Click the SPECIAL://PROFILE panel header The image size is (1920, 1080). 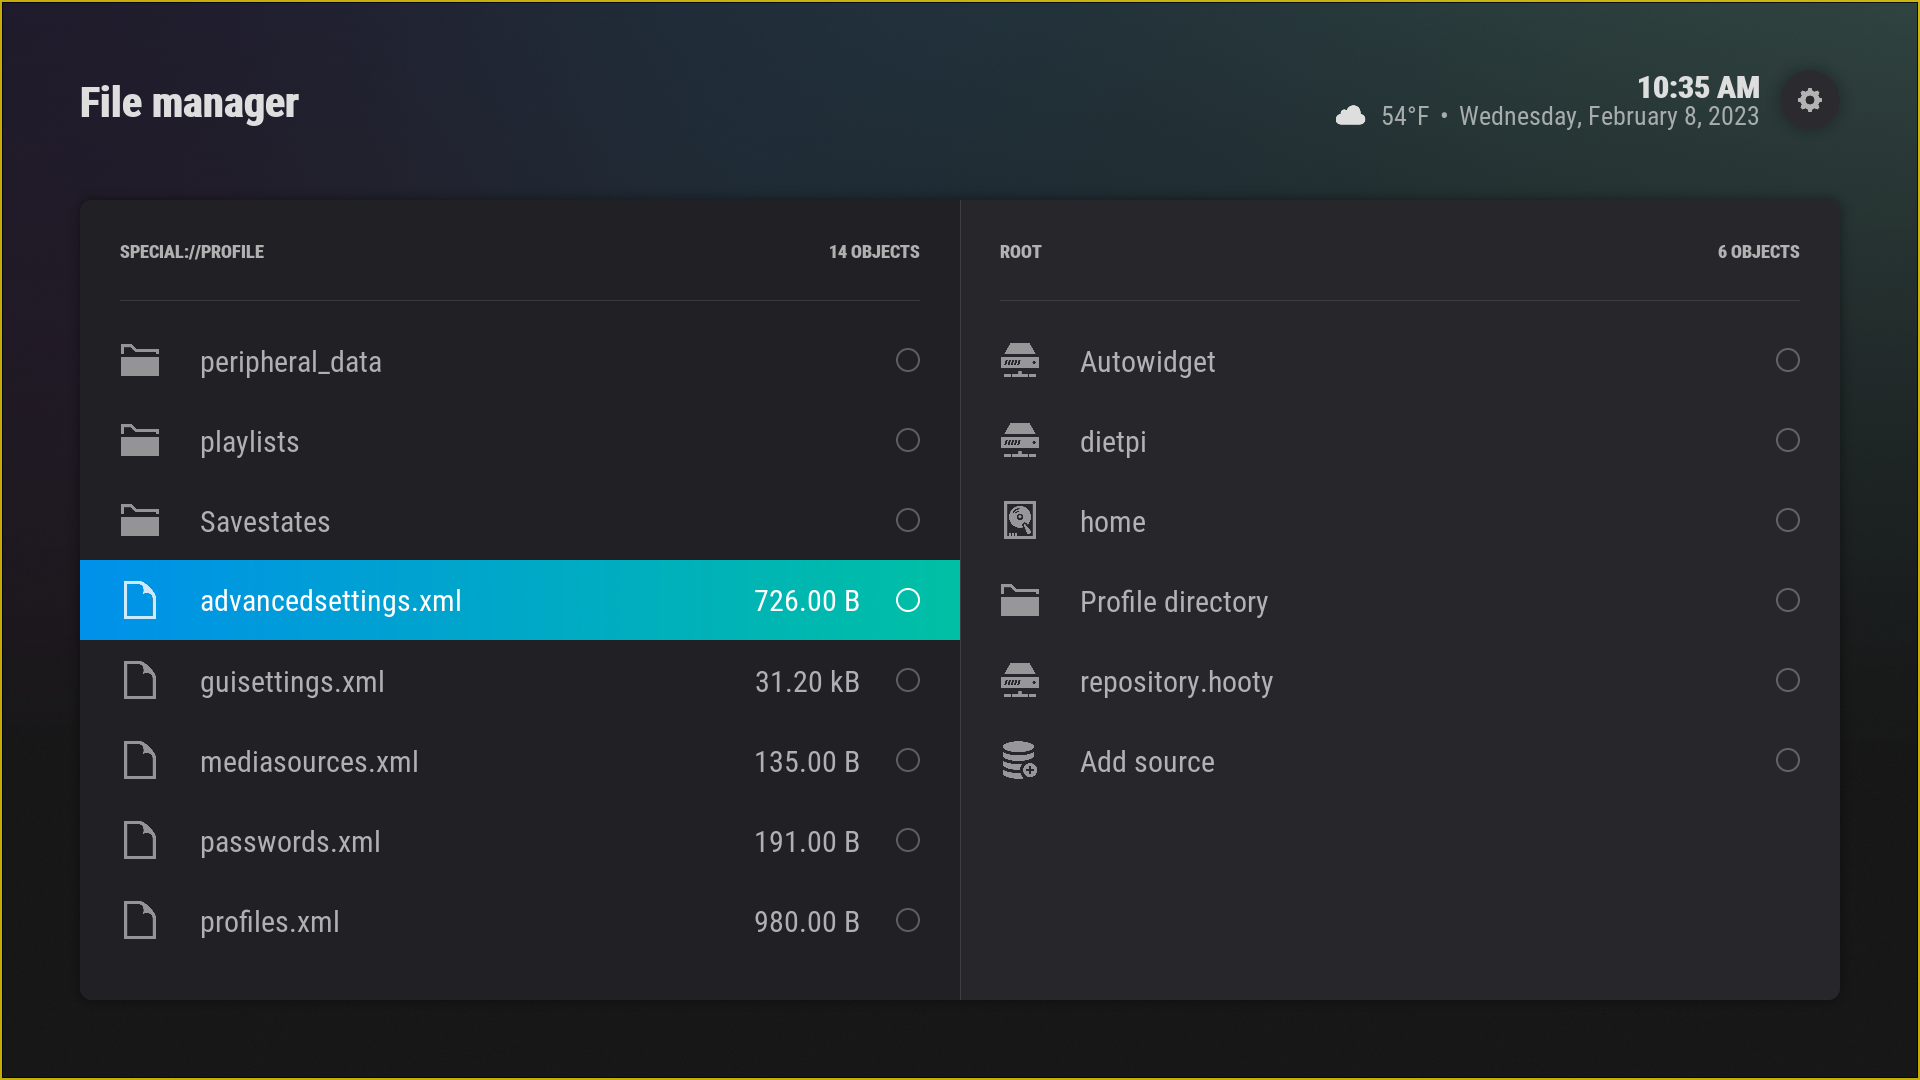192,252
